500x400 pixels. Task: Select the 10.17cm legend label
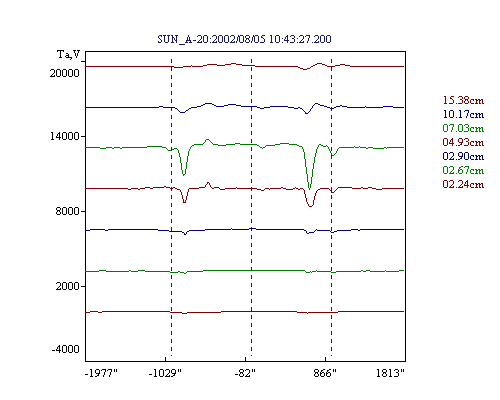(463, 114)
